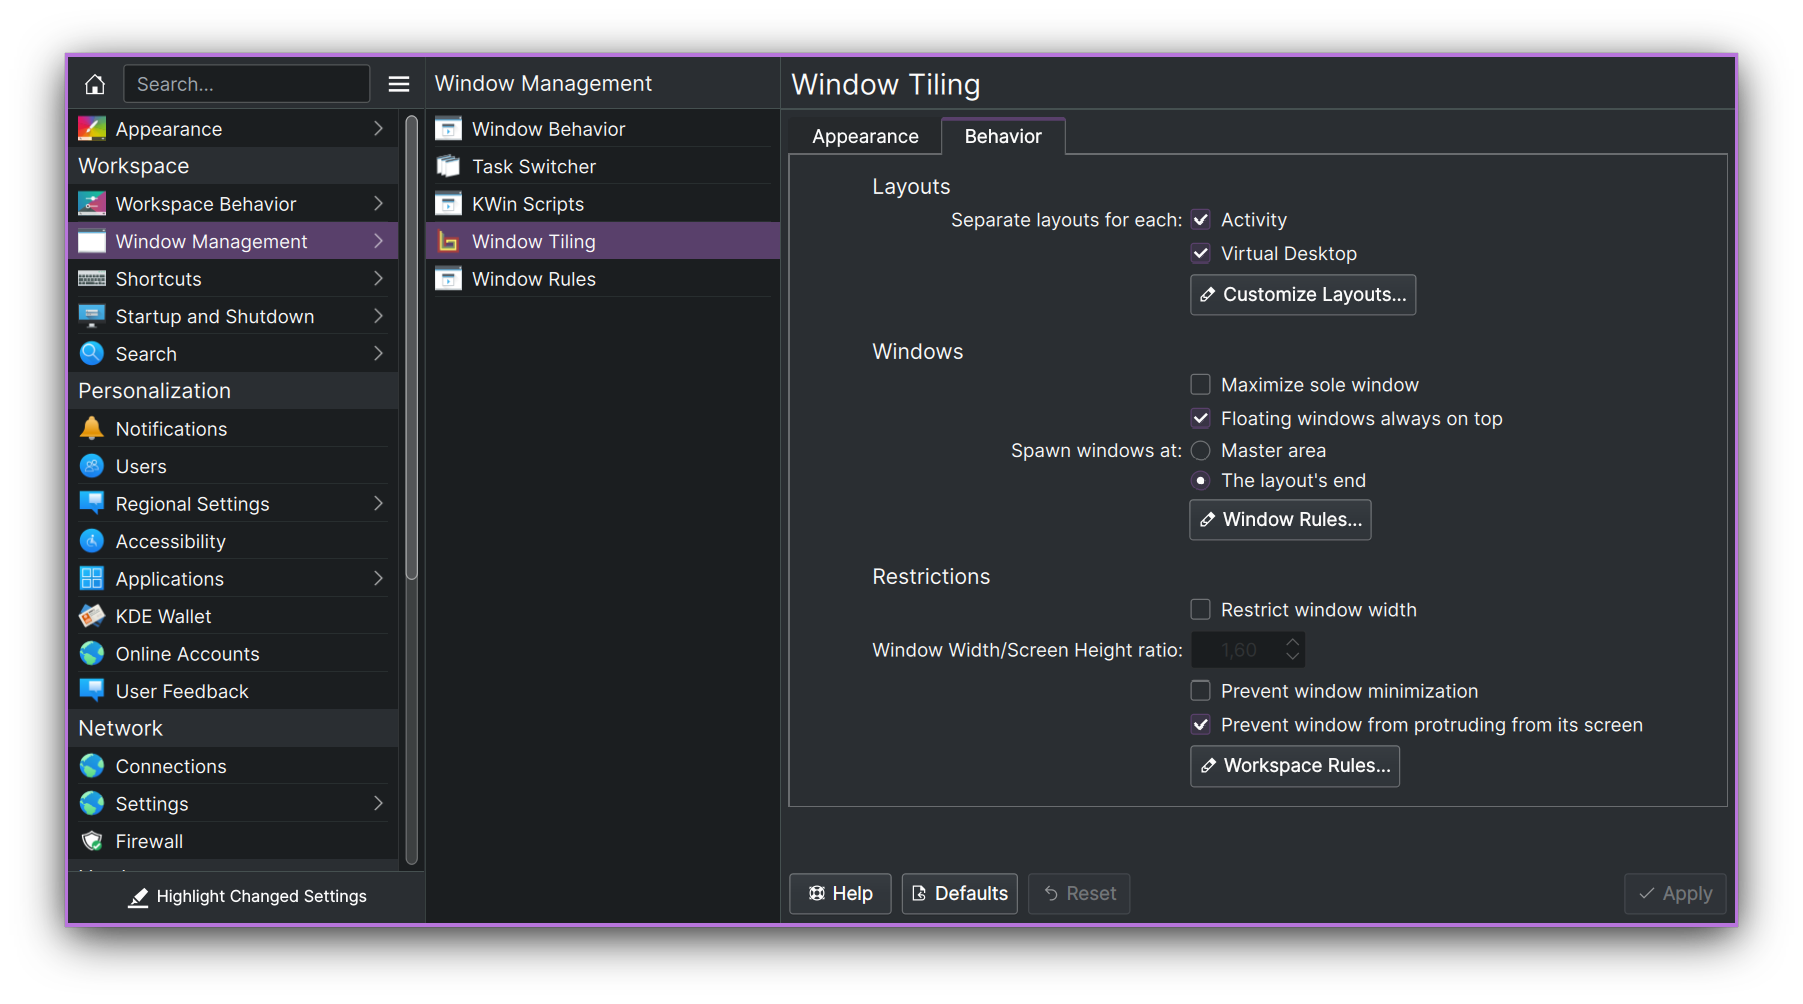Uncheck separate layouts for Virtual Desktop
The image size is (1803, 1004).
1201,254
